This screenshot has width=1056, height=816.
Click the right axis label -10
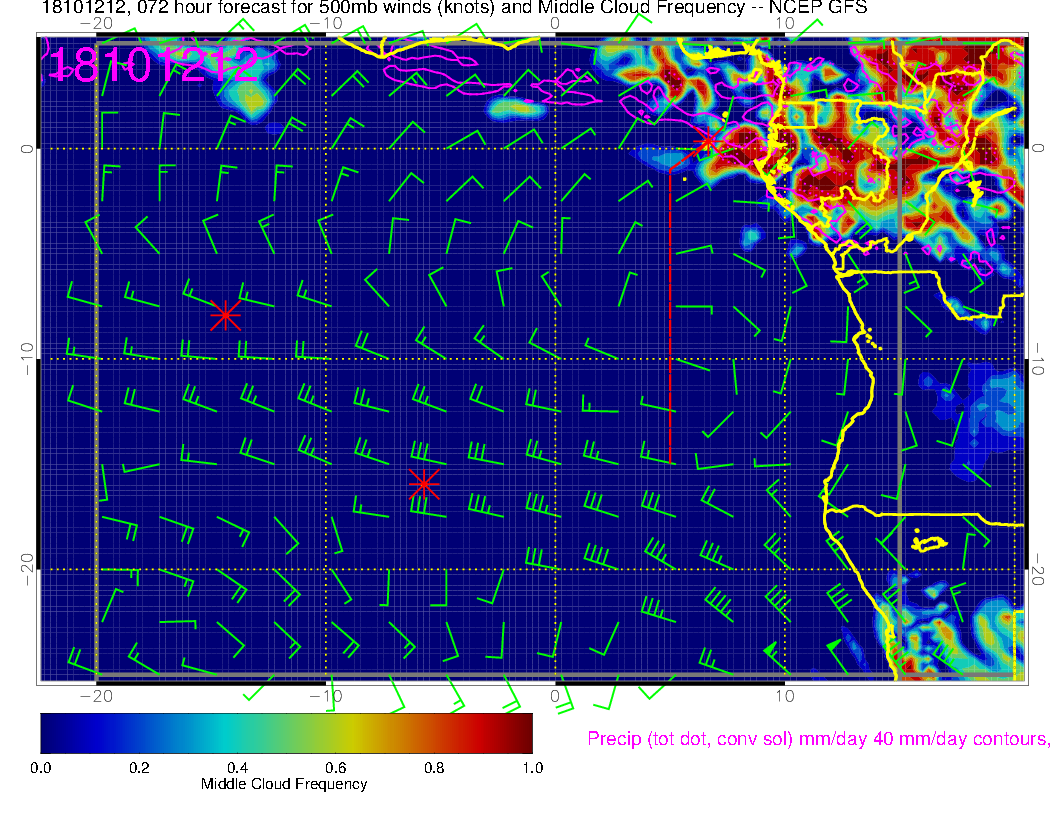tap(1038, 360)
